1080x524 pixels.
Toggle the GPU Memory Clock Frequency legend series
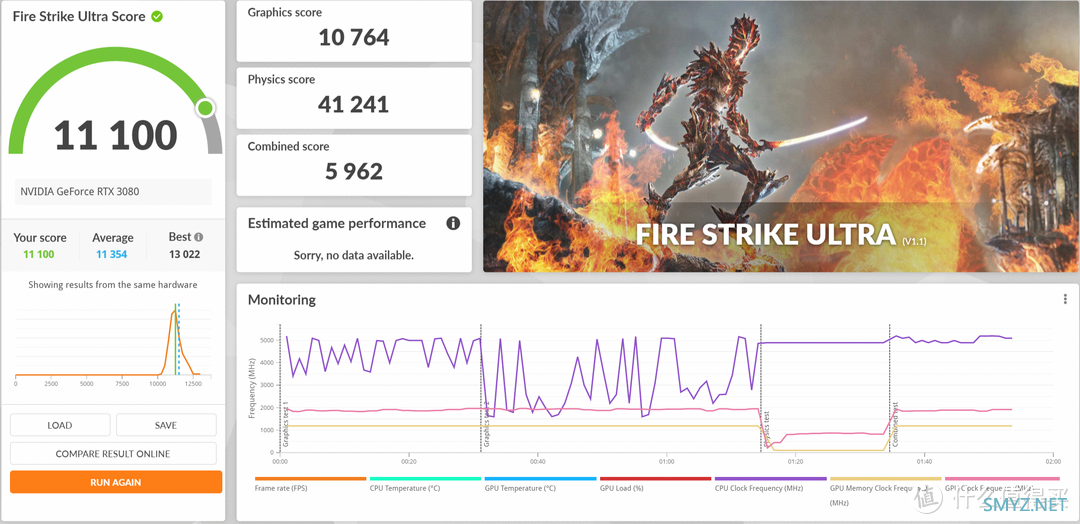pyautogui.click(x=885, y=492)
